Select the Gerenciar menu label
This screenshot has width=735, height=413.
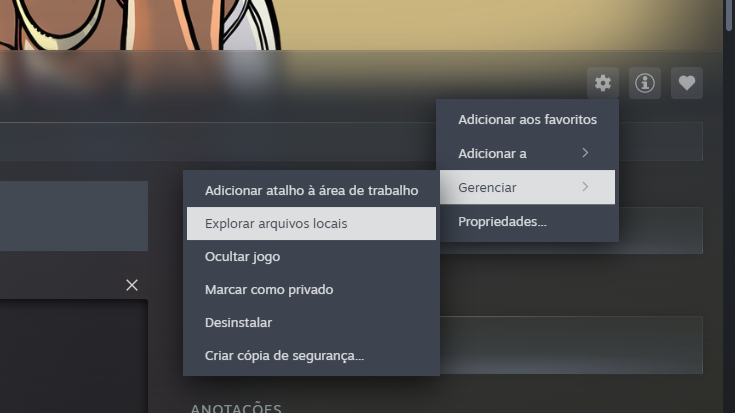pos(487,188)
